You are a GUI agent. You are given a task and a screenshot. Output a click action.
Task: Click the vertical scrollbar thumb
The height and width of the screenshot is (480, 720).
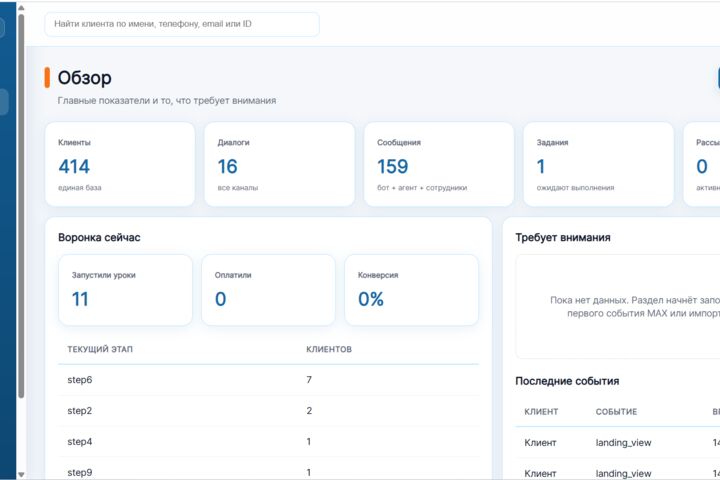(21, 206)
